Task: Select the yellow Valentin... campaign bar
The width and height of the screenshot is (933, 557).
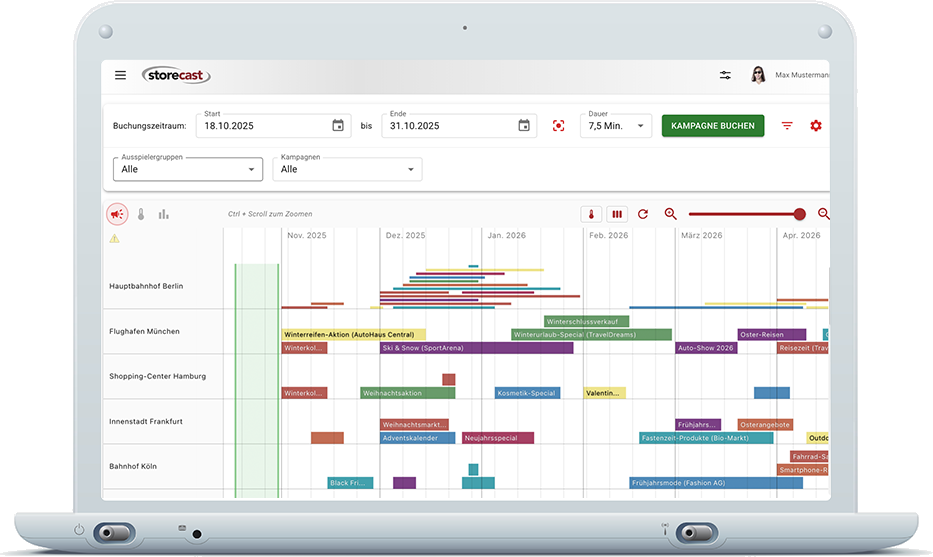Action: pos(605,393)
